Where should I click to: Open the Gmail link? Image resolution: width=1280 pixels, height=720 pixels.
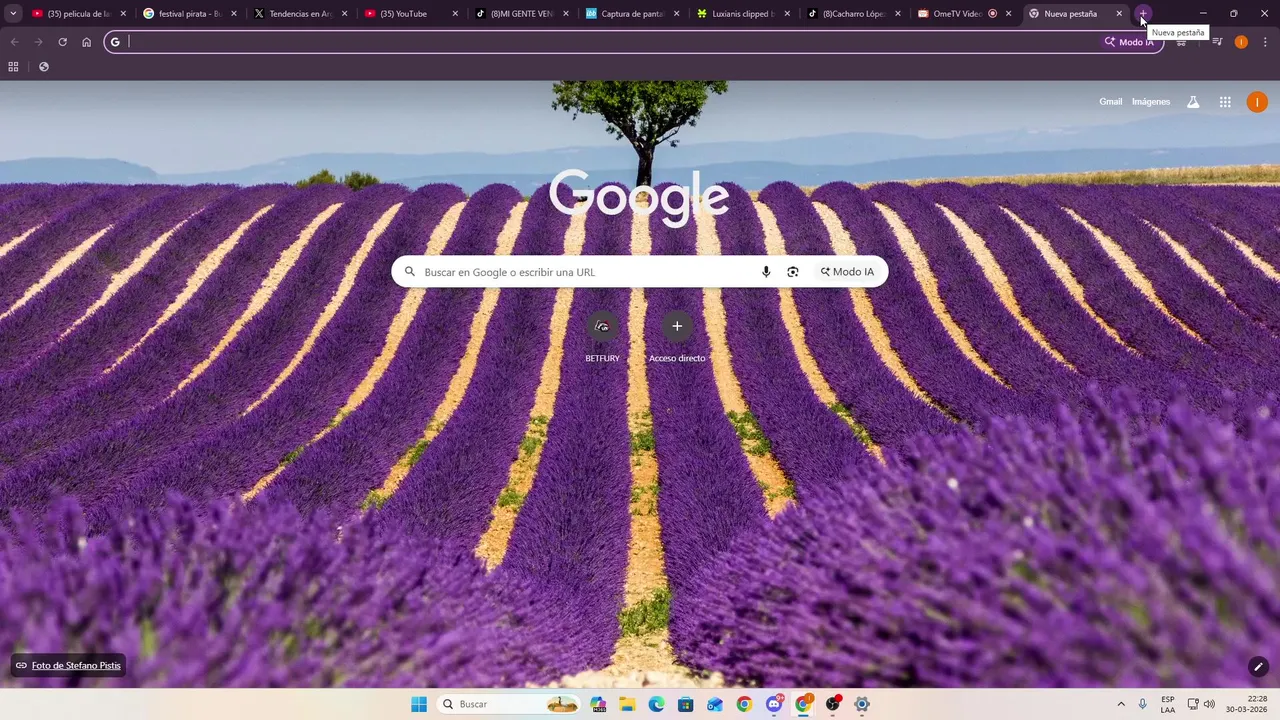[1110, 102]
